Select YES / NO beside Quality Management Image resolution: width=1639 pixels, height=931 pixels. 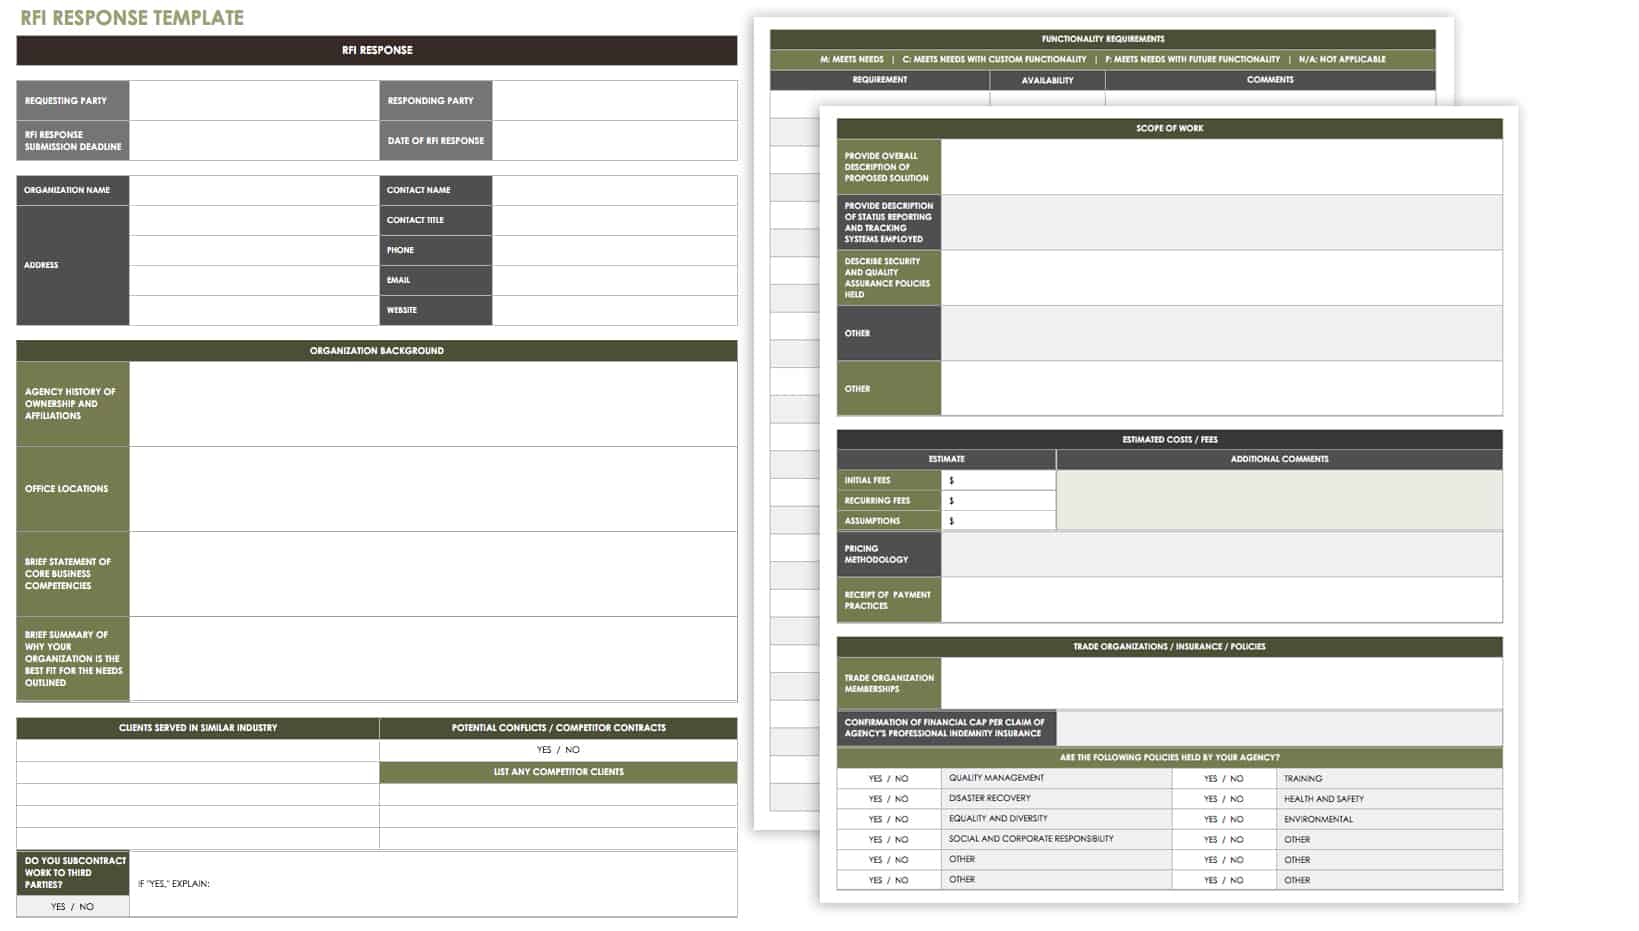888,778
